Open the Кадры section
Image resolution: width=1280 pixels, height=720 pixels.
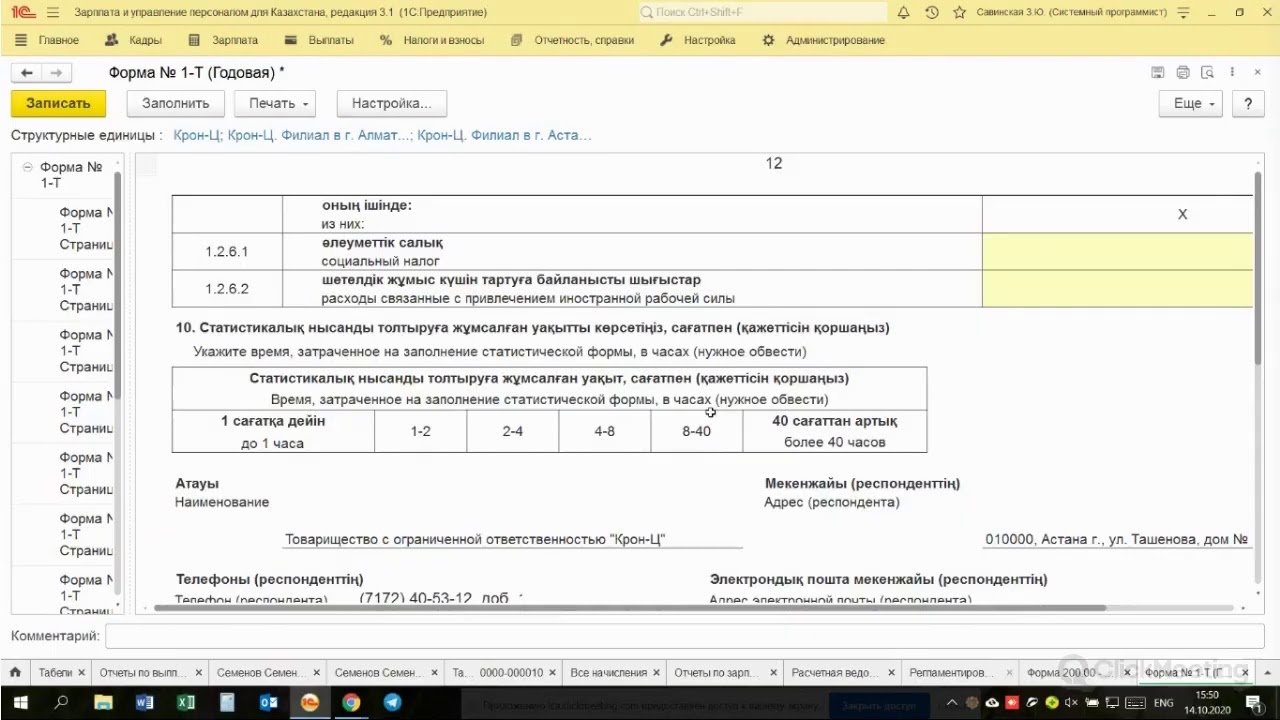(133, 40)
